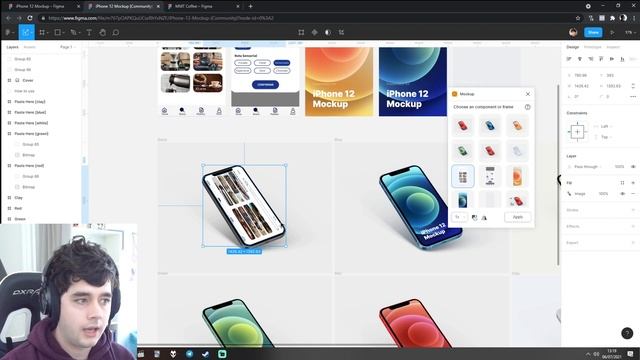640x360 pixels.
Task: Switch to the Inspect tab
Action: coord(613,47)
